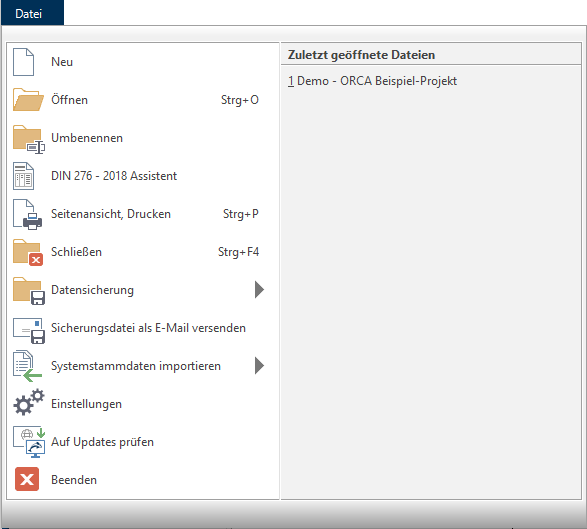Click the open folder Öffnen icon

(x=28, y=100)
